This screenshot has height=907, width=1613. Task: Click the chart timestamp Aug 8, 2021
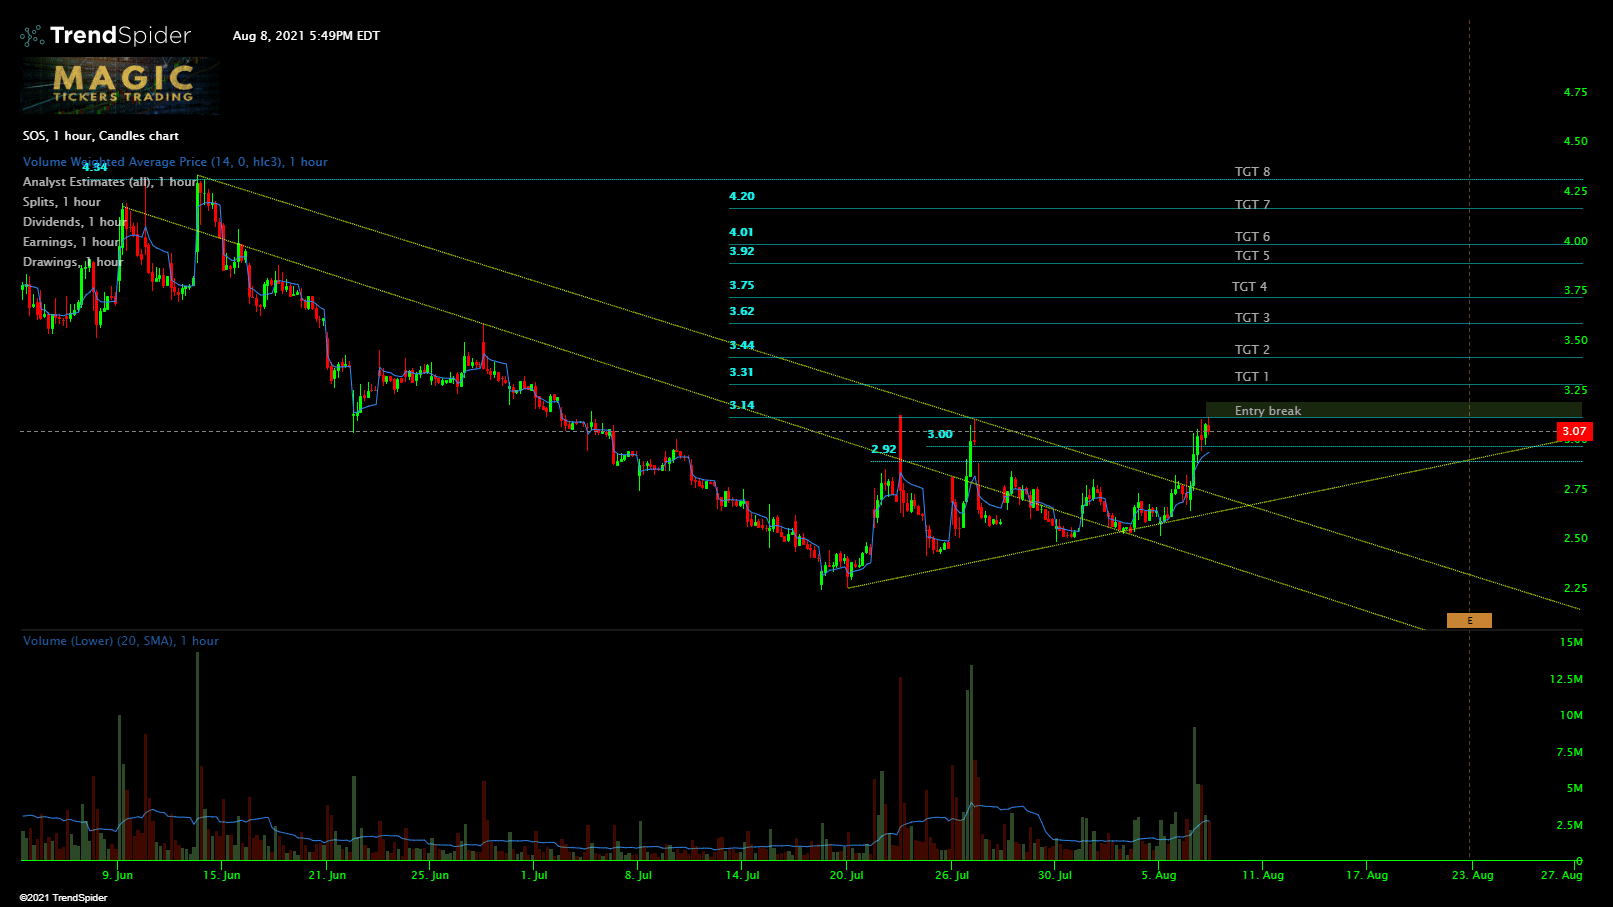coord(306,36)
